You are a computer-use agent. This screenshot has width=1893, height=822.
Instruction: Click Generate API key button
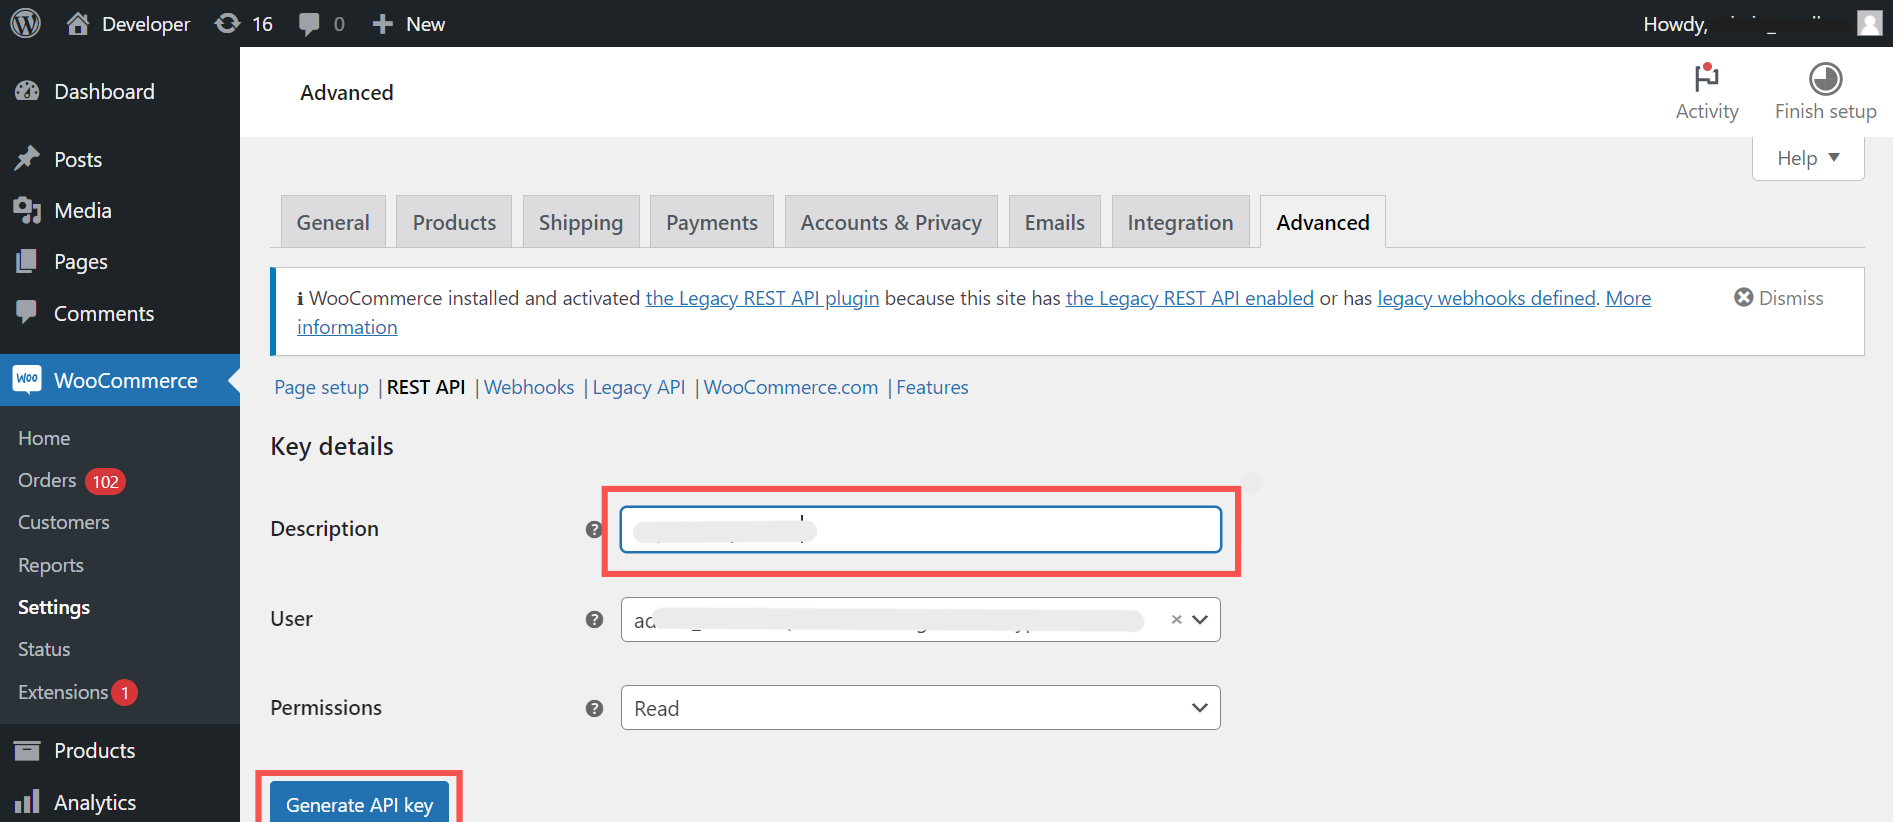coord(360,804)
